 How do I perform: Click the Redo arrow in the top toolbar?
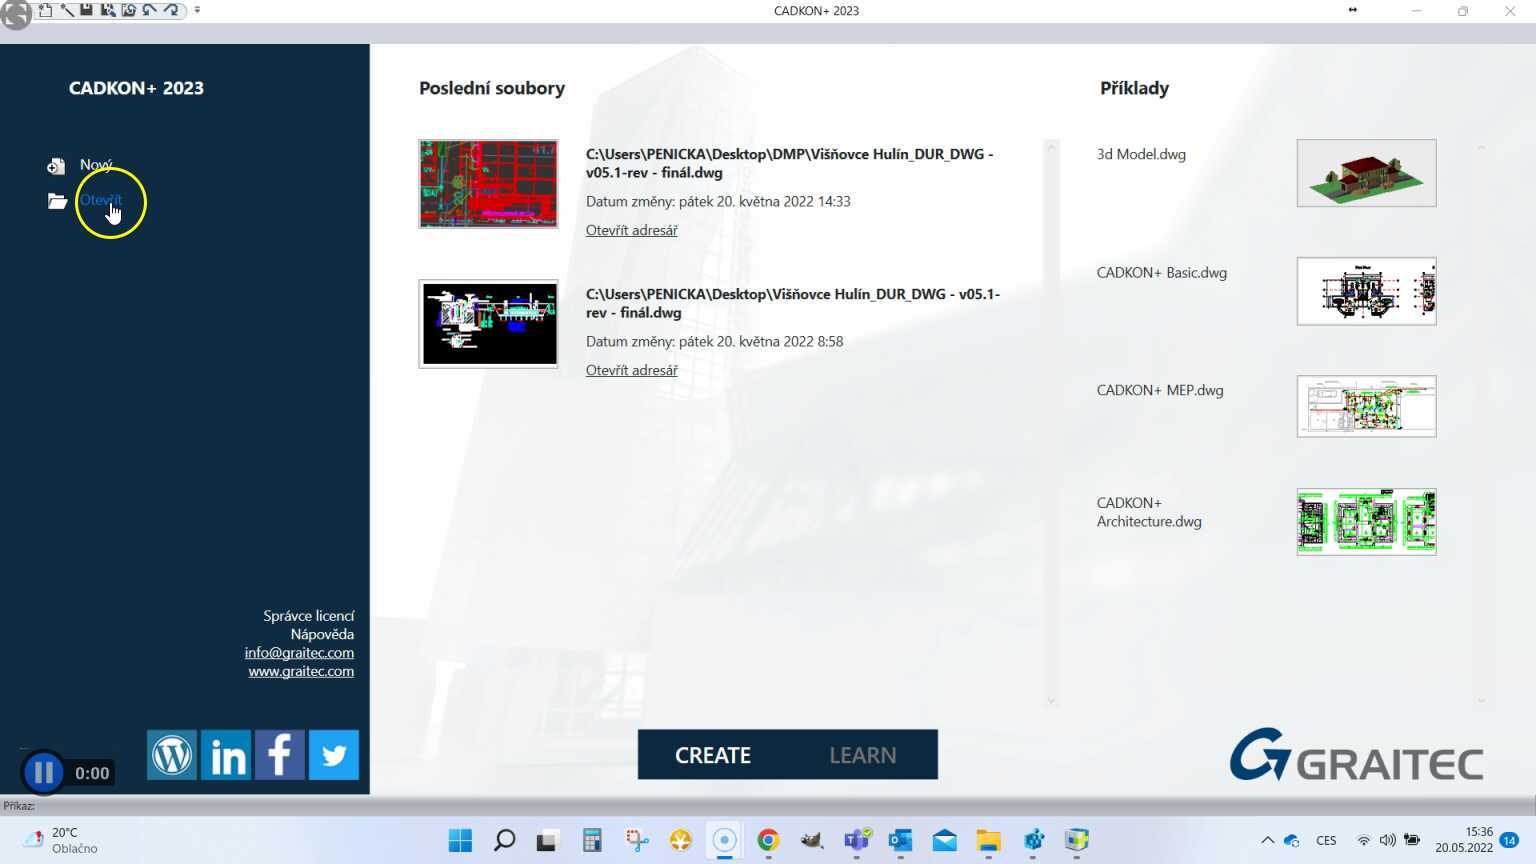point(171,10)
